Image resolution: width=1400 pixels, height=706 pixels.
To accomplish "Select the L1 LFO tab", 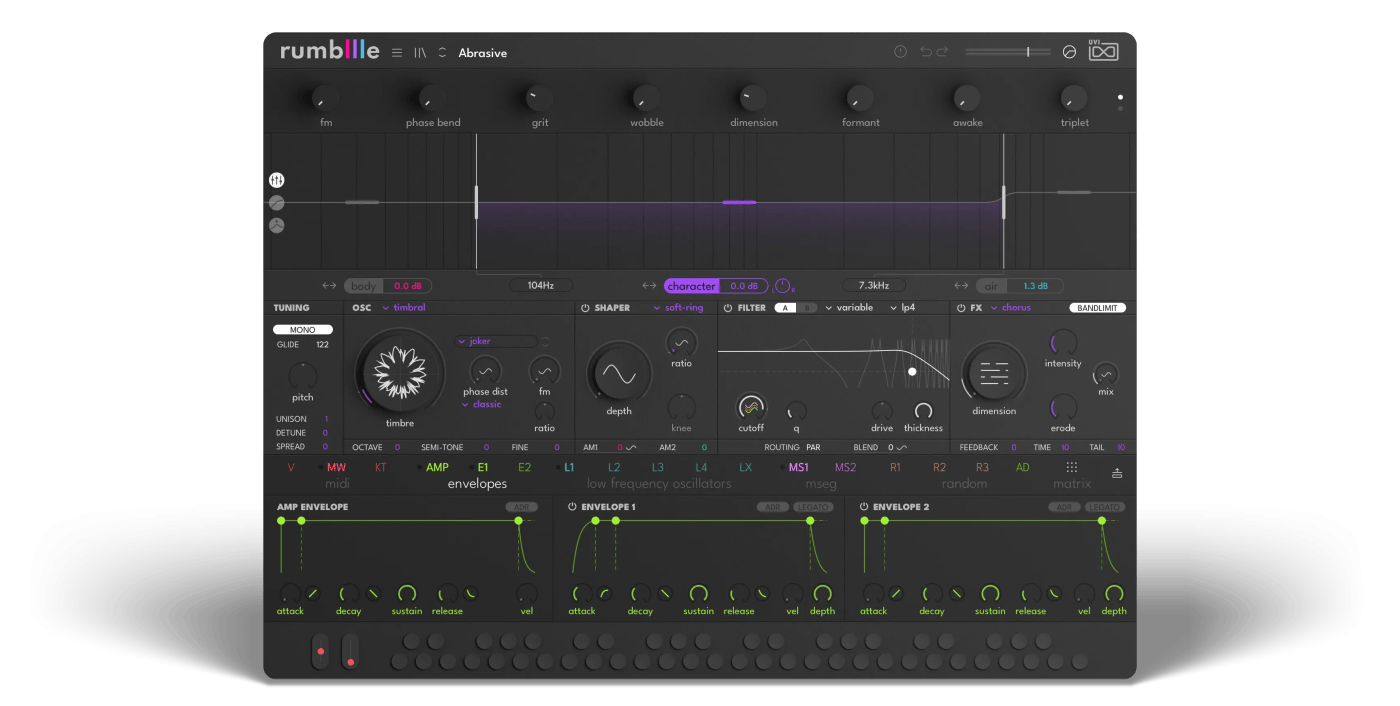I will (x=569, y=467).
